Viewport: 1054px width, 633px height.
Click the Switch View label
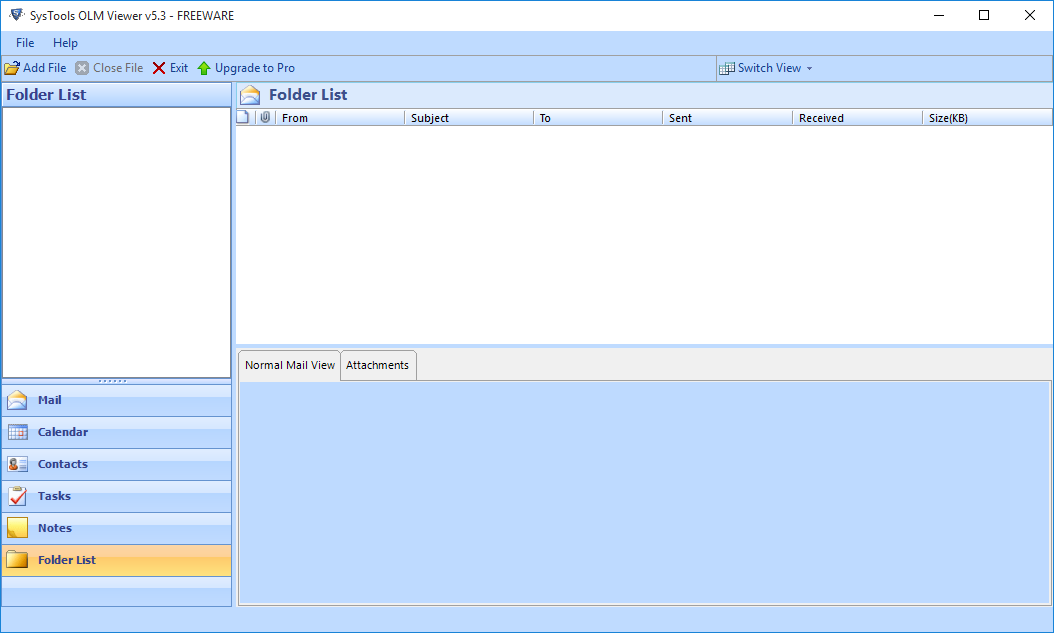[769, 68]
